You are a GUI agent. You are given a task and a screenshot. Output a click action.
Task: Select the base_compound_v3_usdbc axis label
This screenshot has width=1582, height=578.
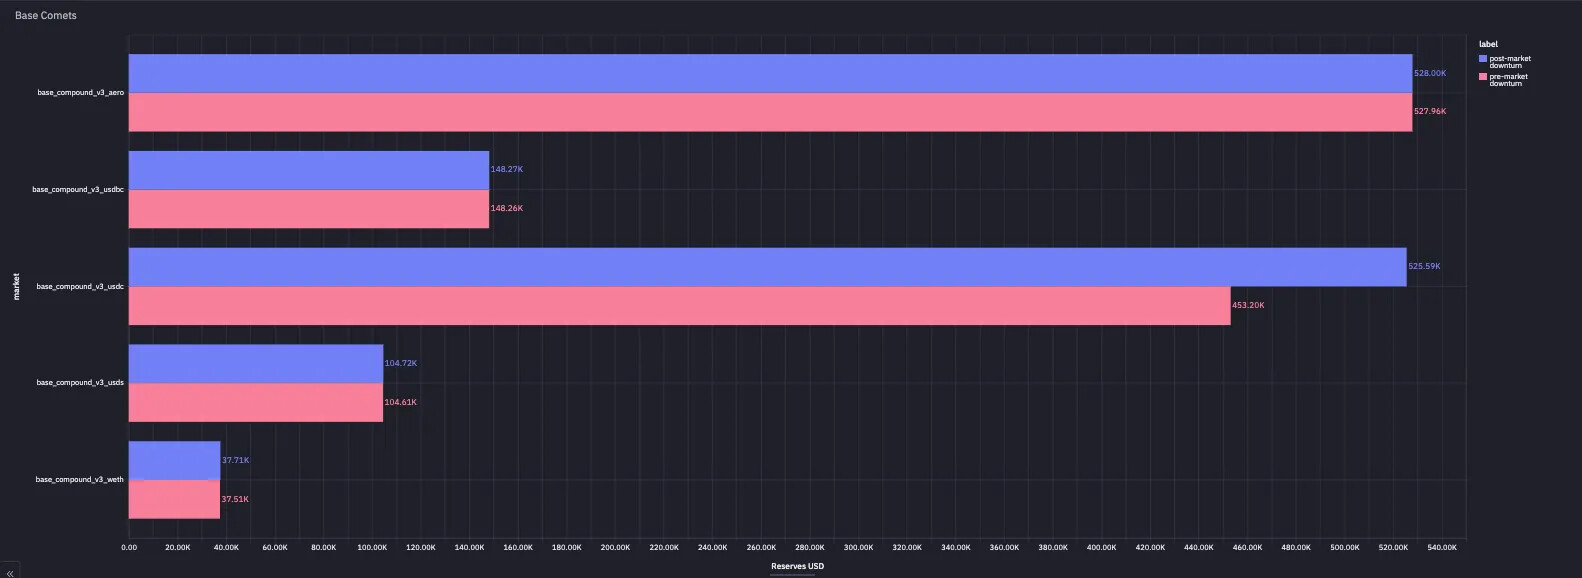click(x=78, y=190)
